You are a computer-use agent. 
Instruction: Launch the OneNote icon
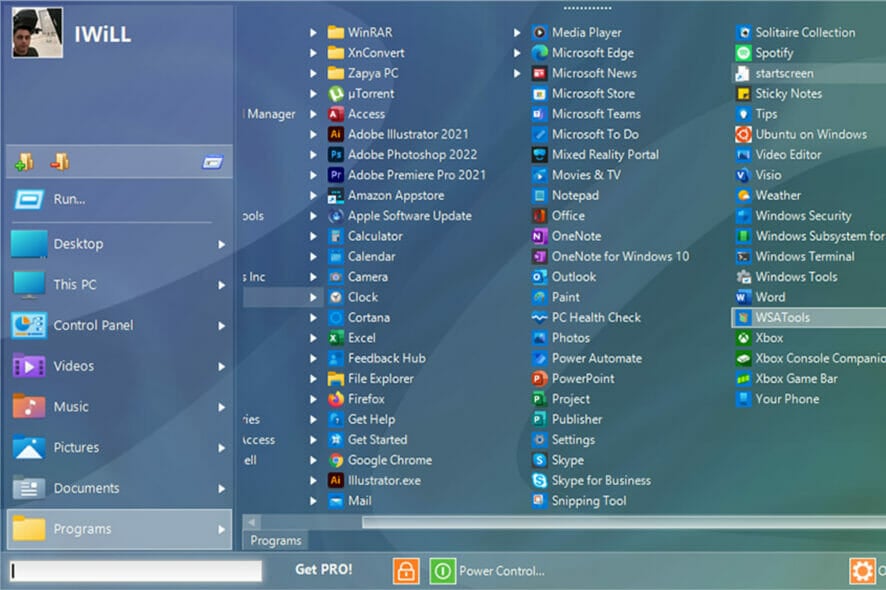tap(540, 236)
